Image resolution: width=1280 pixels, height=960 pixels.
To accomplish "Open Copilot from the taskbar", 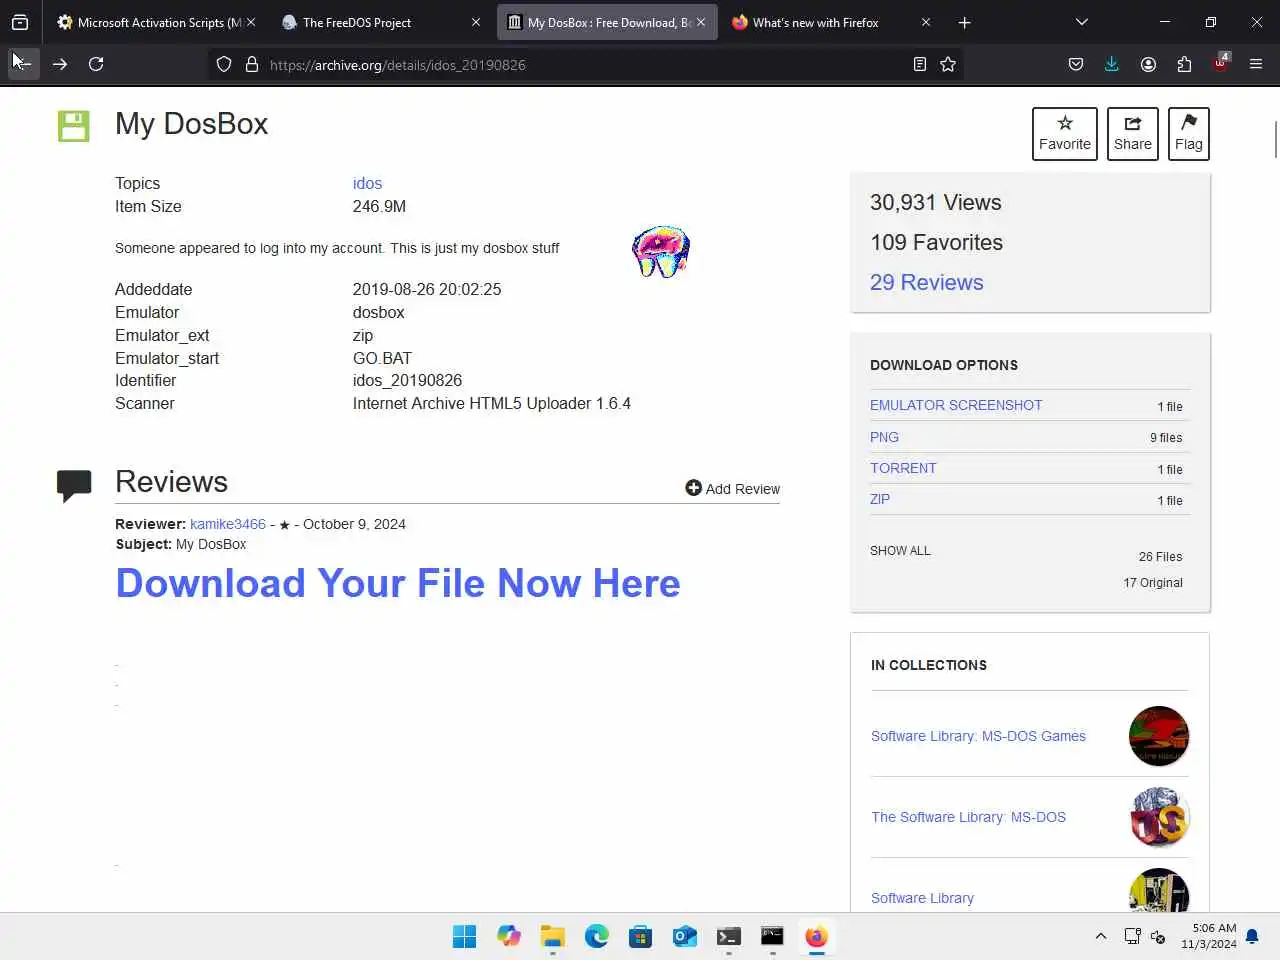I will (509, 936).
